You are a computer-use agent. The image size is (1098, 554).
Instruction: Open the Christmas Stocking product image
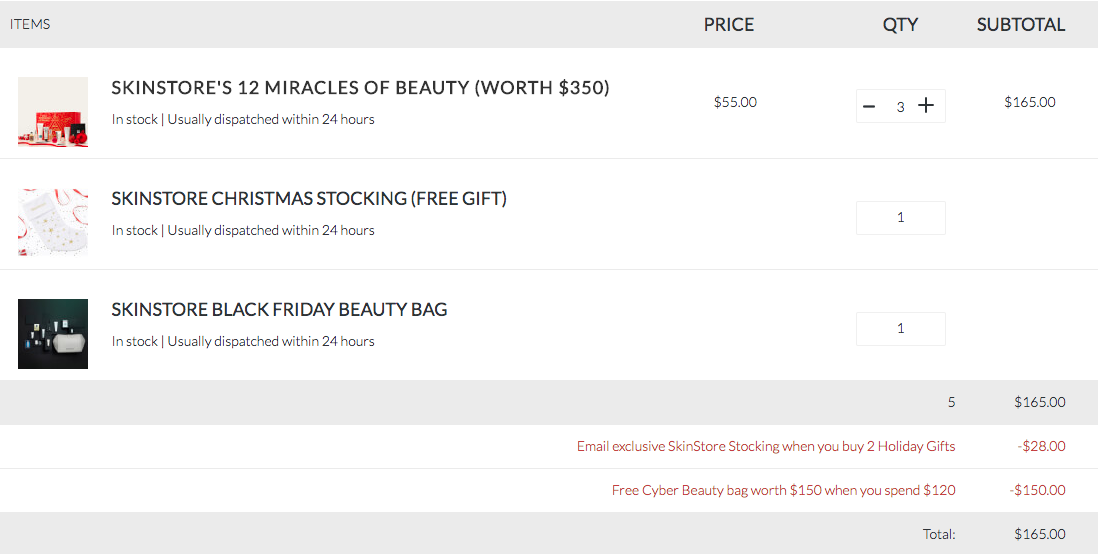(x=53, y=222)
